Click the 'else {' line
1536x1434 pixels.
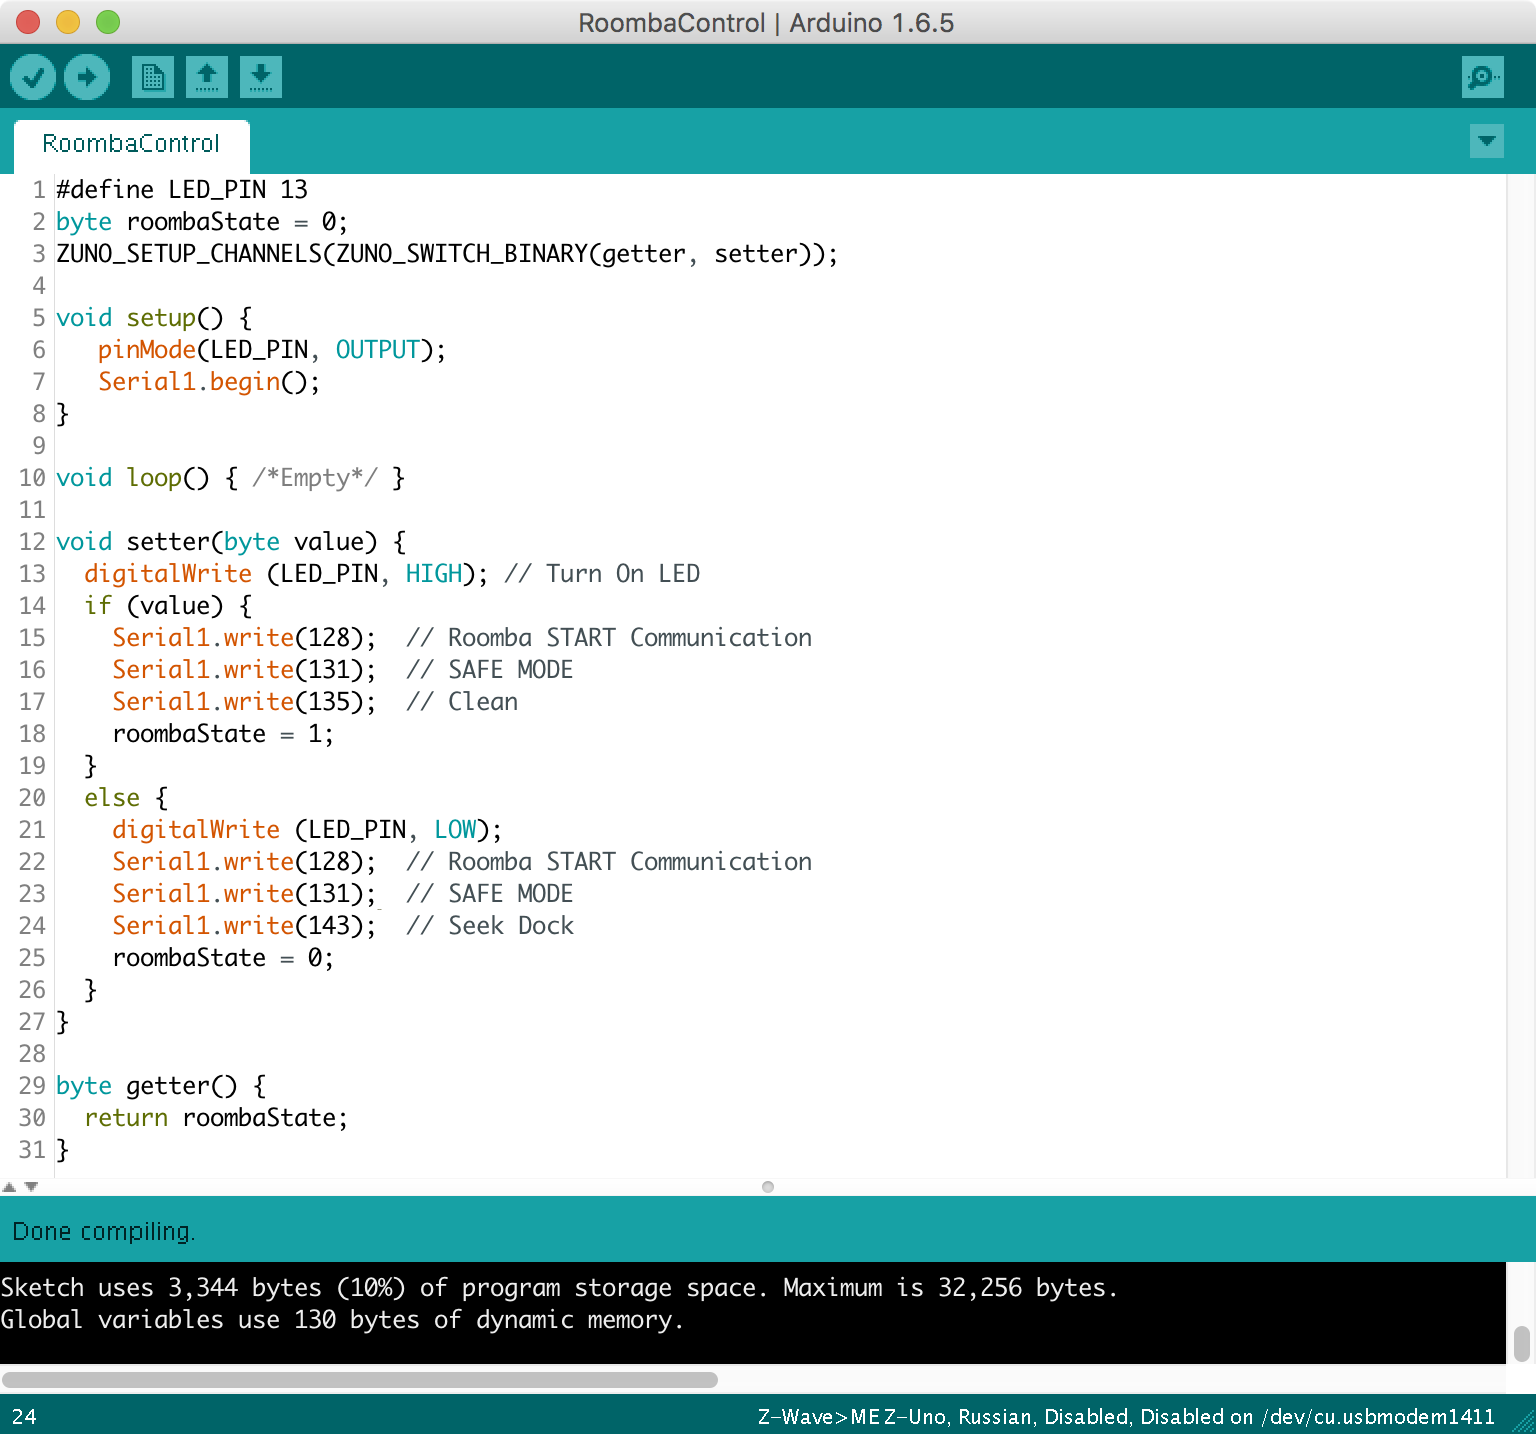point(126,798)
